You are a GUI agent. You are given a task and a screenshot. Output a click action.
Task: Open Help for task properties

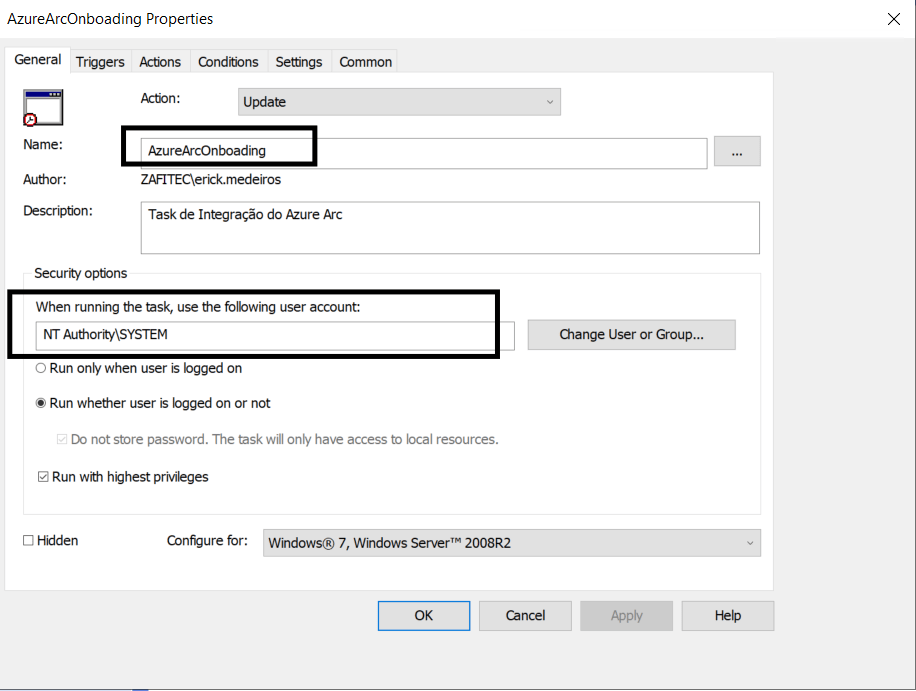(728, 615)
